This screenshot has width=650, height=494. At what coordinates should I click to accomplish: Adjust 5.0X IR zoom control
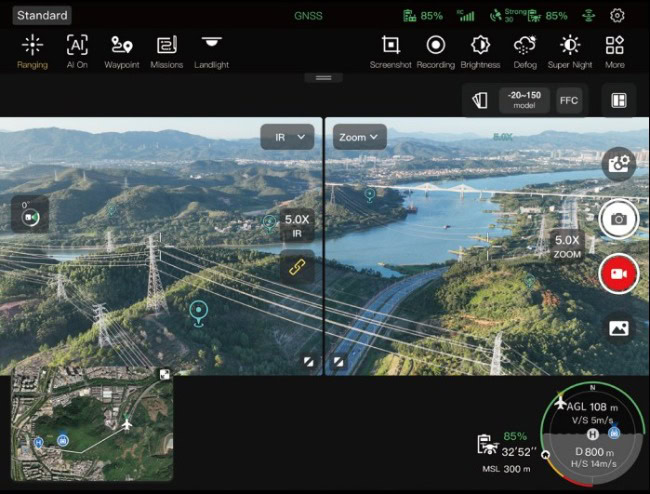pos(297,225)
